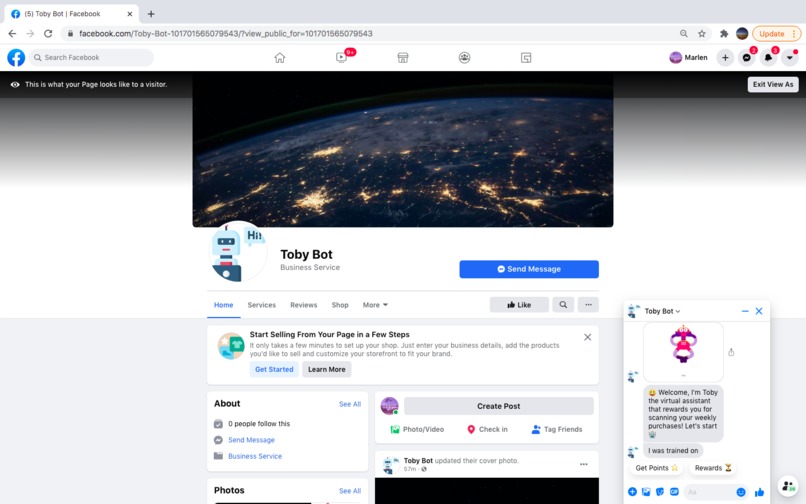Viewport: 806px width, 504px height.
Task: Open the Reviews tab
Action: tap(304, 305)
